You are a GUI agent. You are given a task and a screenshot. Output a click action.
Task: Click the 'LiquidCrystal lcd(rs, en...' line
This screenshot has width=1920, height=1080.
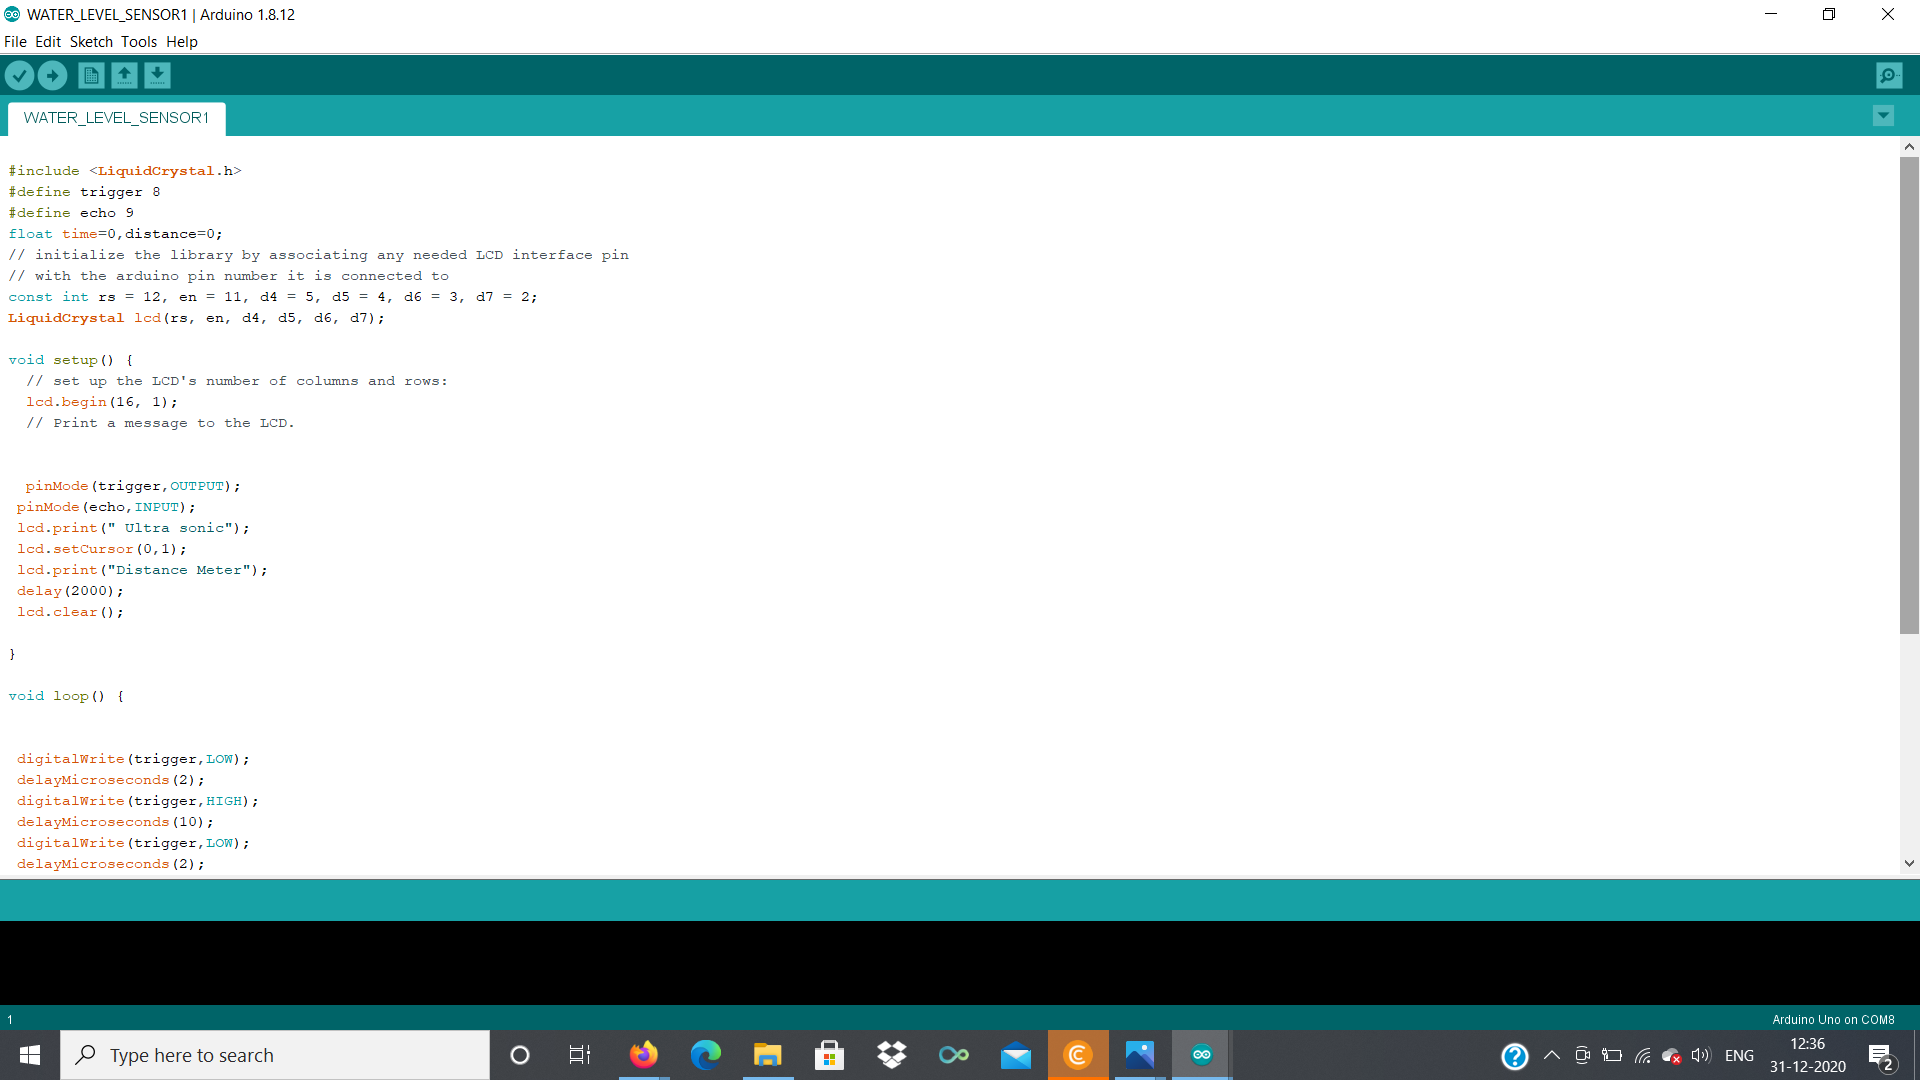click(197, 318)
